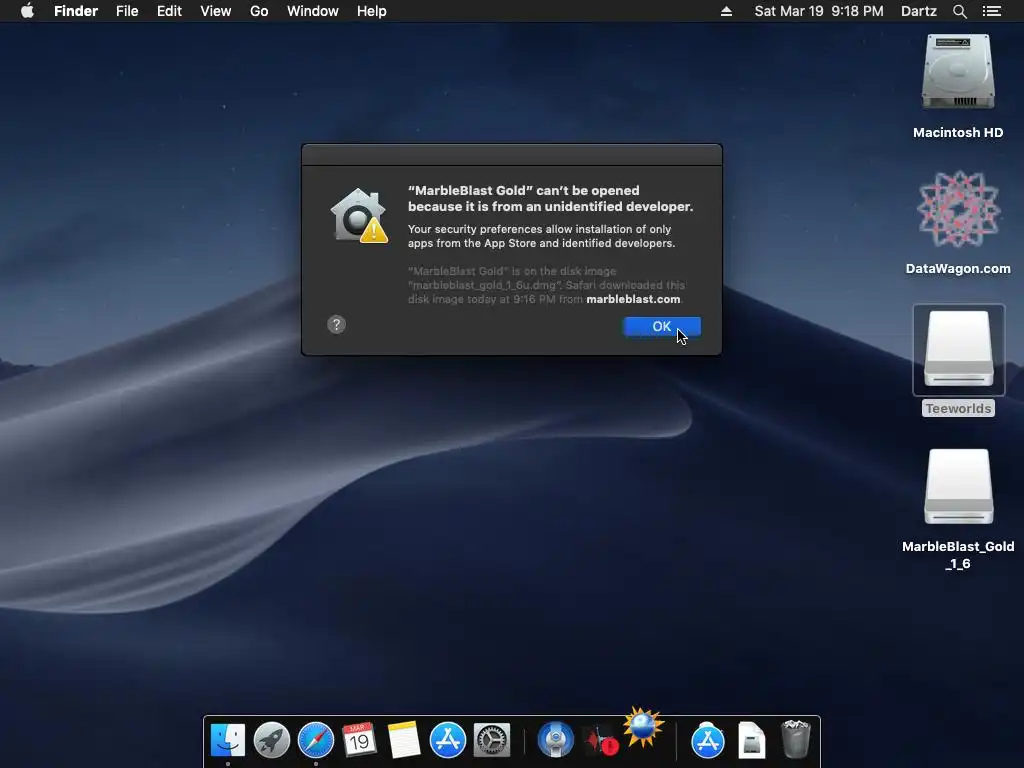The image size is (1024, 768).
Task: Open the Trash in the Dock
Action: pyautogui.click(x=795, y=739)
